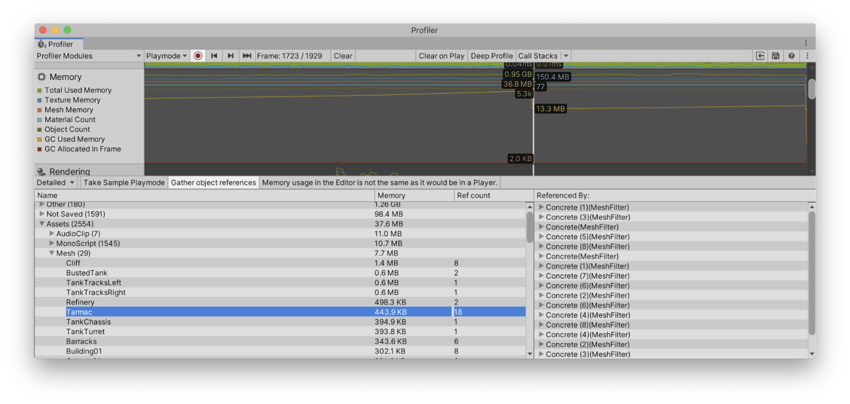The width and height of the screenshot is (850, 404).
Task: Click the save profiler data icon
Action: tap(775, 56)
